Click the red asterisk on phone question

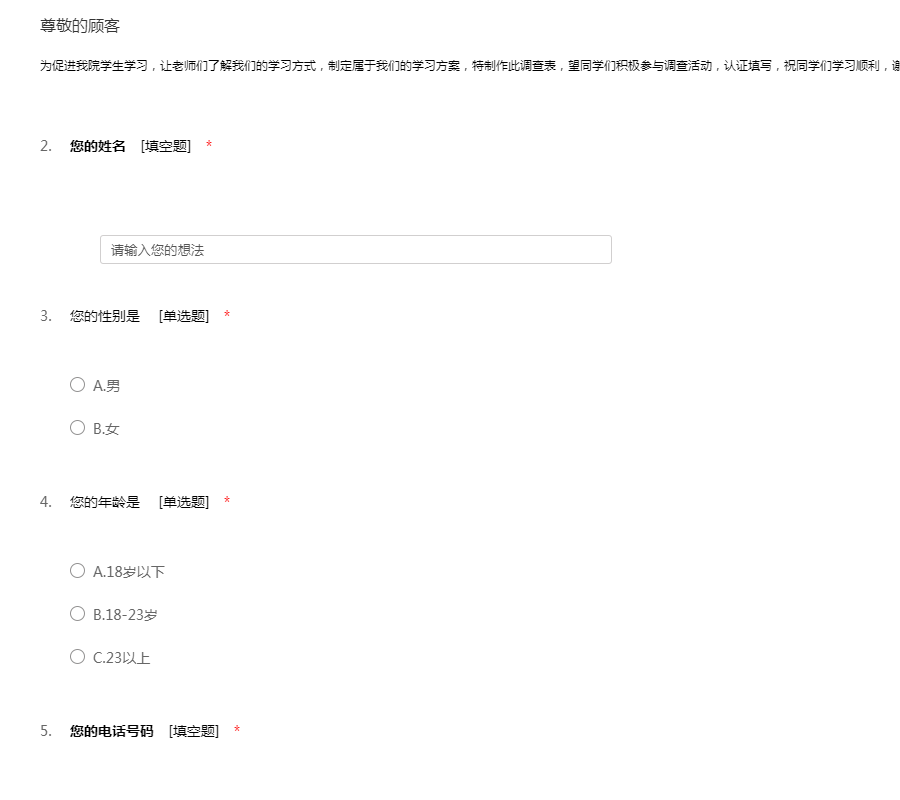237,731
